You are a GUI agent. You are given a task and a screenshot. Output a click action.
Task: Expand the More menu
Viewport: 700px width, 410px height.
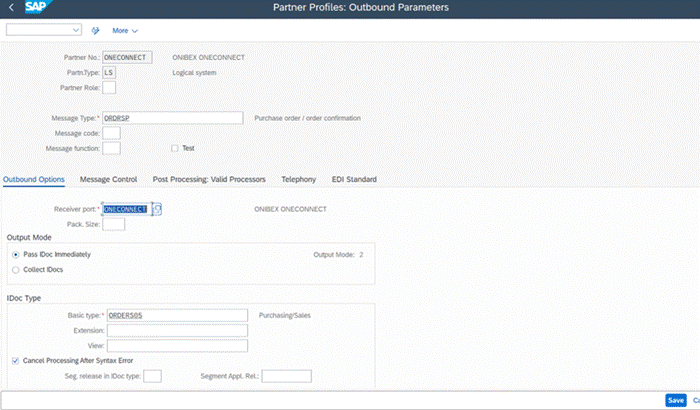pyautogui.click(x=125, y=30)
